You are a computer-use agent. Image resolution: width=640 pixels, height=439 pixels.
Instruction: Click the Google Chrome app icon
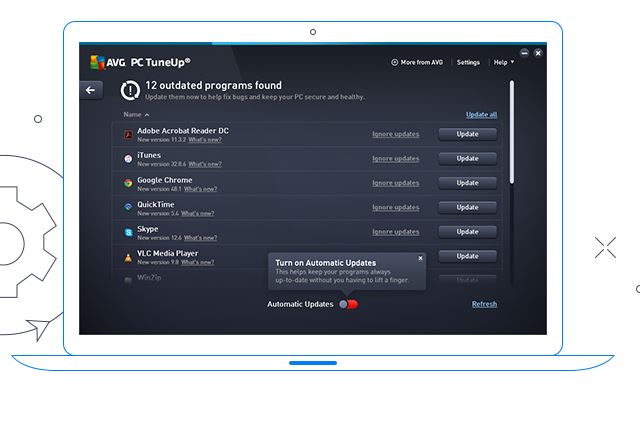click(128, 183)
